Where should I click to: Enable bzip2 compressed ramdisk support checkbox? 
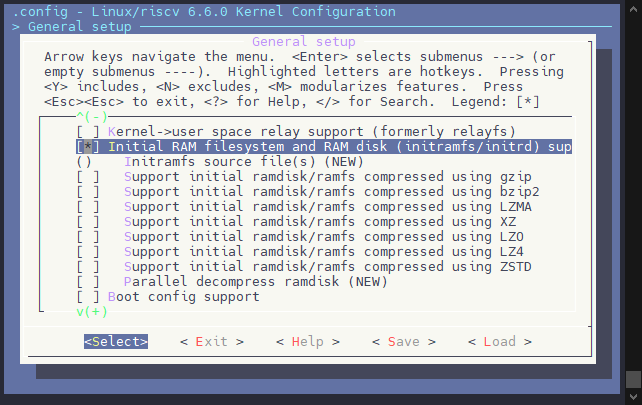point(88,191)
